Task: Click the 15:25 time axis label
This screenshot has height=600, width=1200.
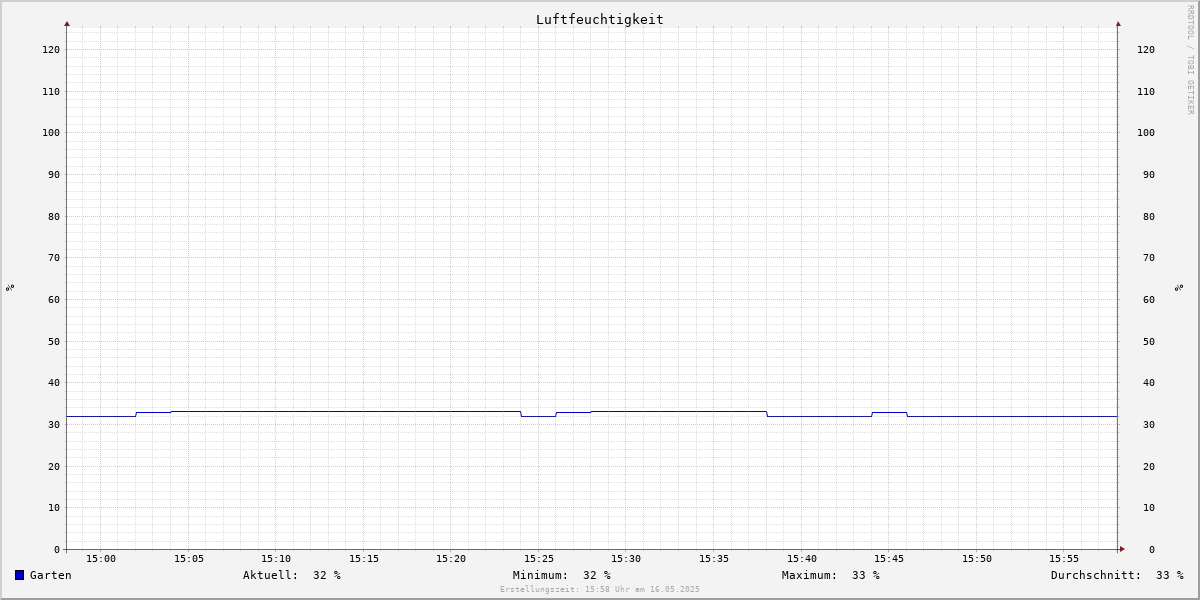Action: 539,558
